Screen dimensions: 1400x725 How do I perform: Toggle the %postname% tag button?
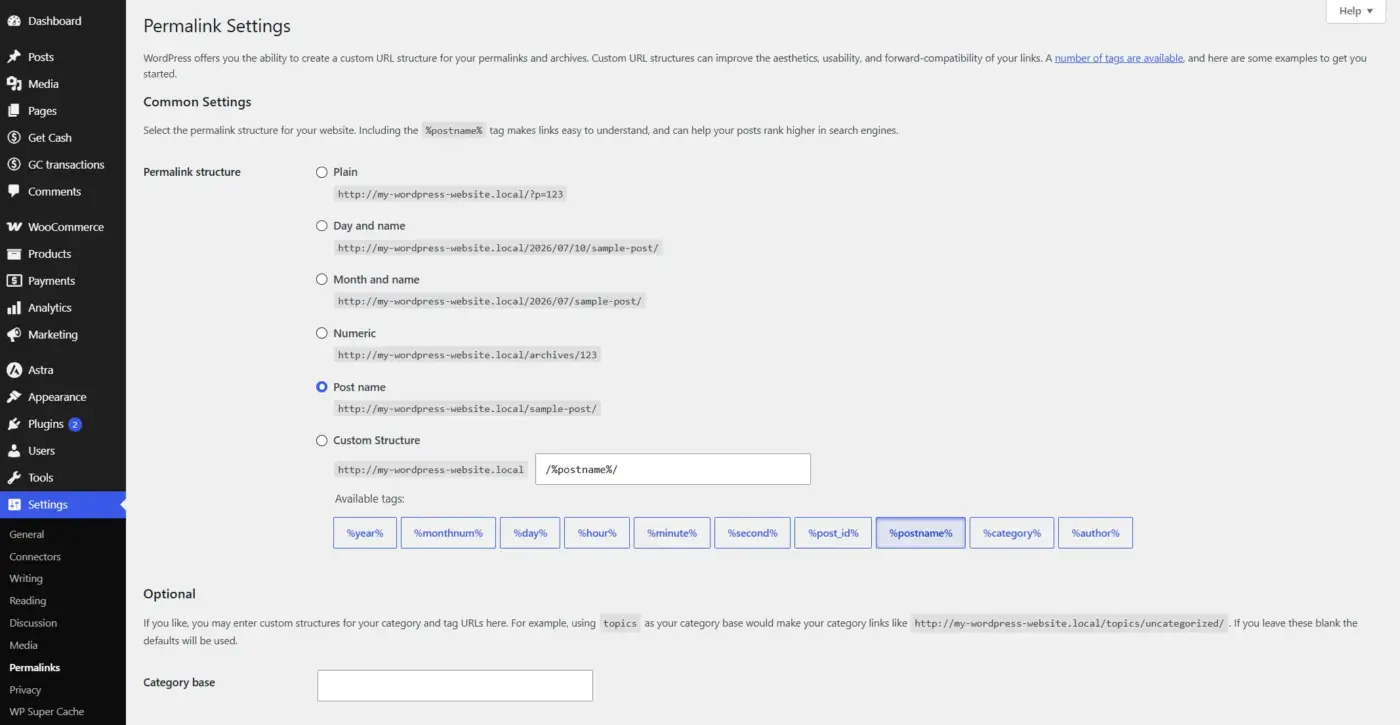pos(921,533)
